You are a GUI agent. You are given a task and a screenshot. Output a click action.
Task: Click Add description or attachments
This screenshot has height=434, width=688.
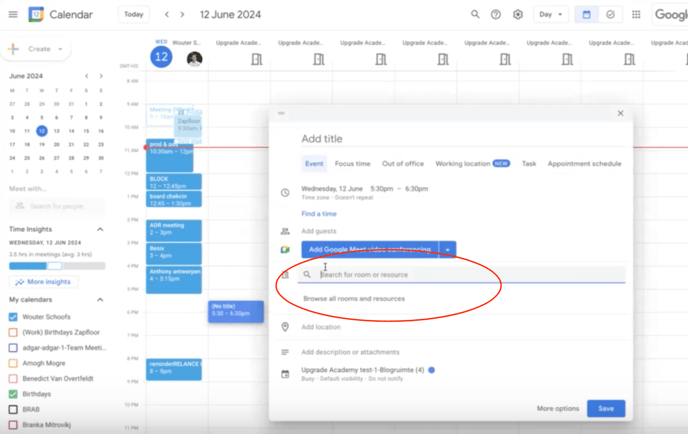click(x=350, y=352)
